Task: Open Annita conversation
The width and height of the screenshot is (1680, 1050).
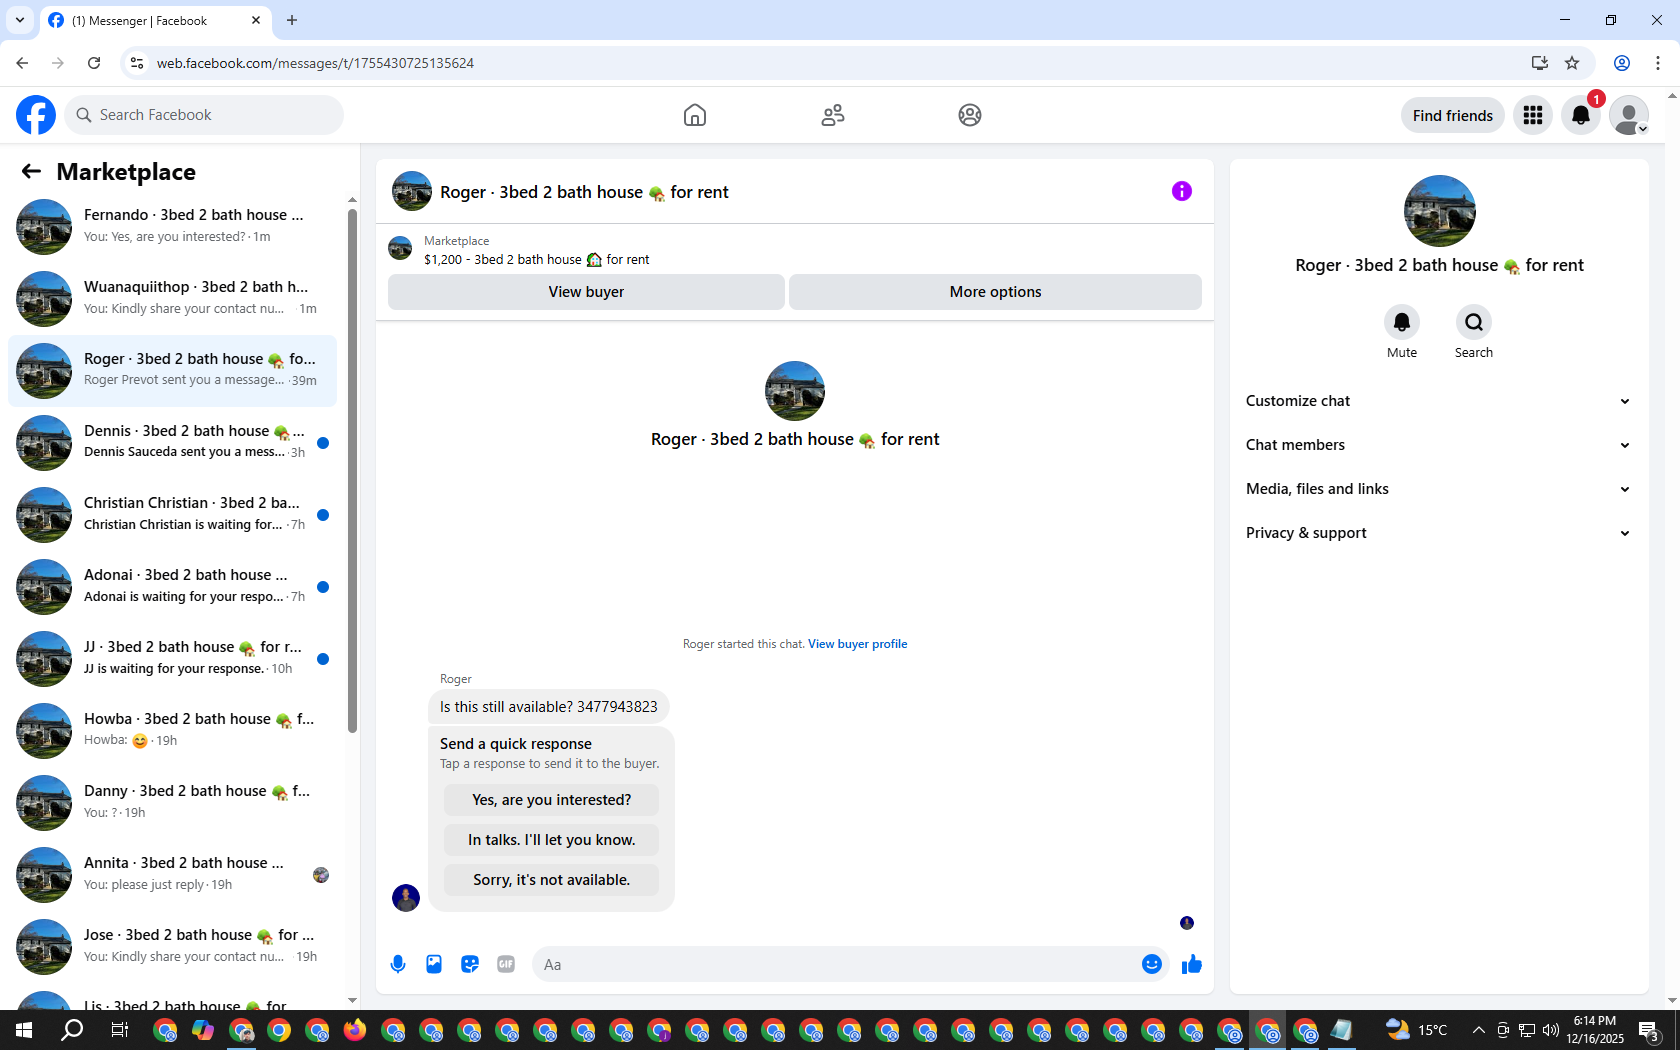Action: pos(172,874)
